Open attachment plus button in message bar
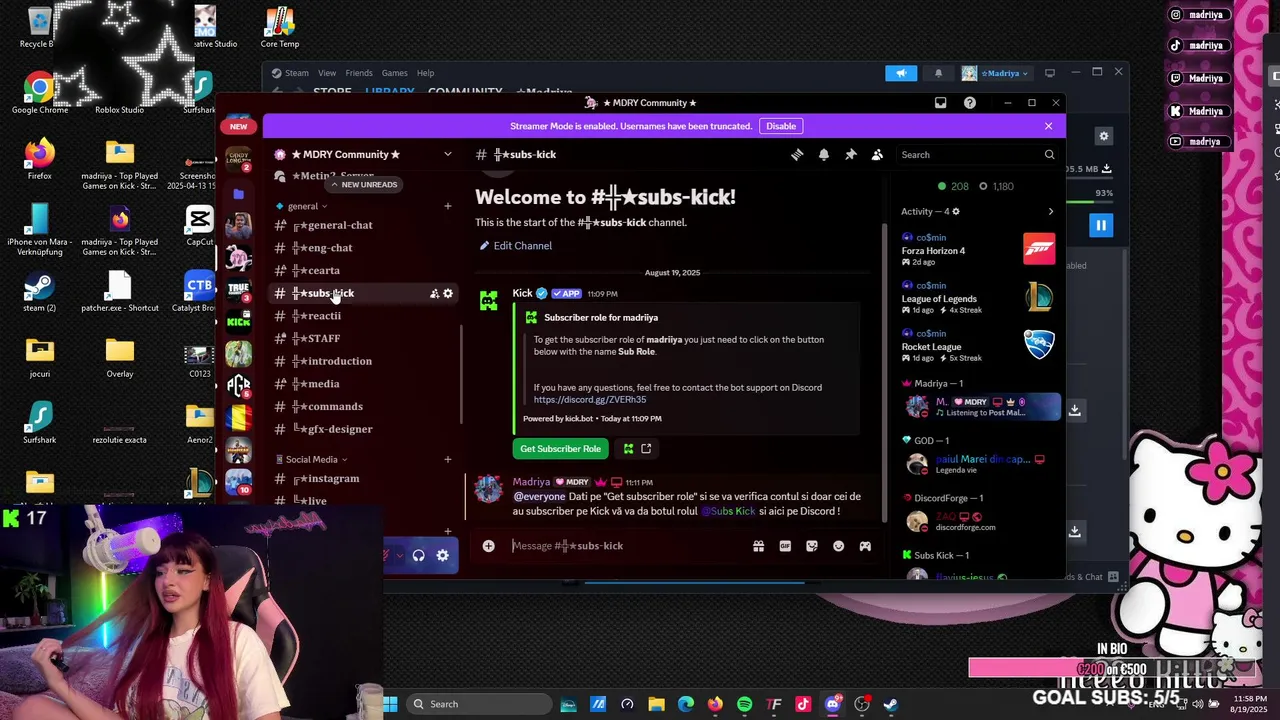Viewport: 1280px width, 720px height. click(x=488, y=546)
